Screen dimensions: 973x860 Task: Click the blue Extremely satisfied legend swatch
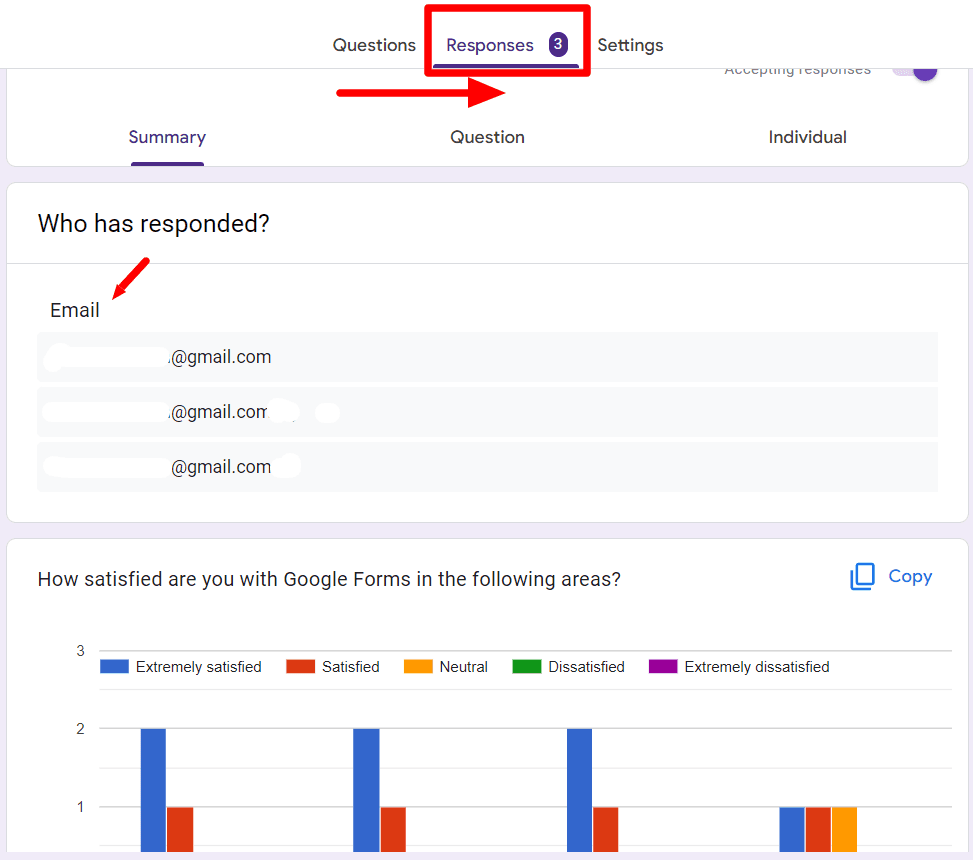tap(114, 666)
